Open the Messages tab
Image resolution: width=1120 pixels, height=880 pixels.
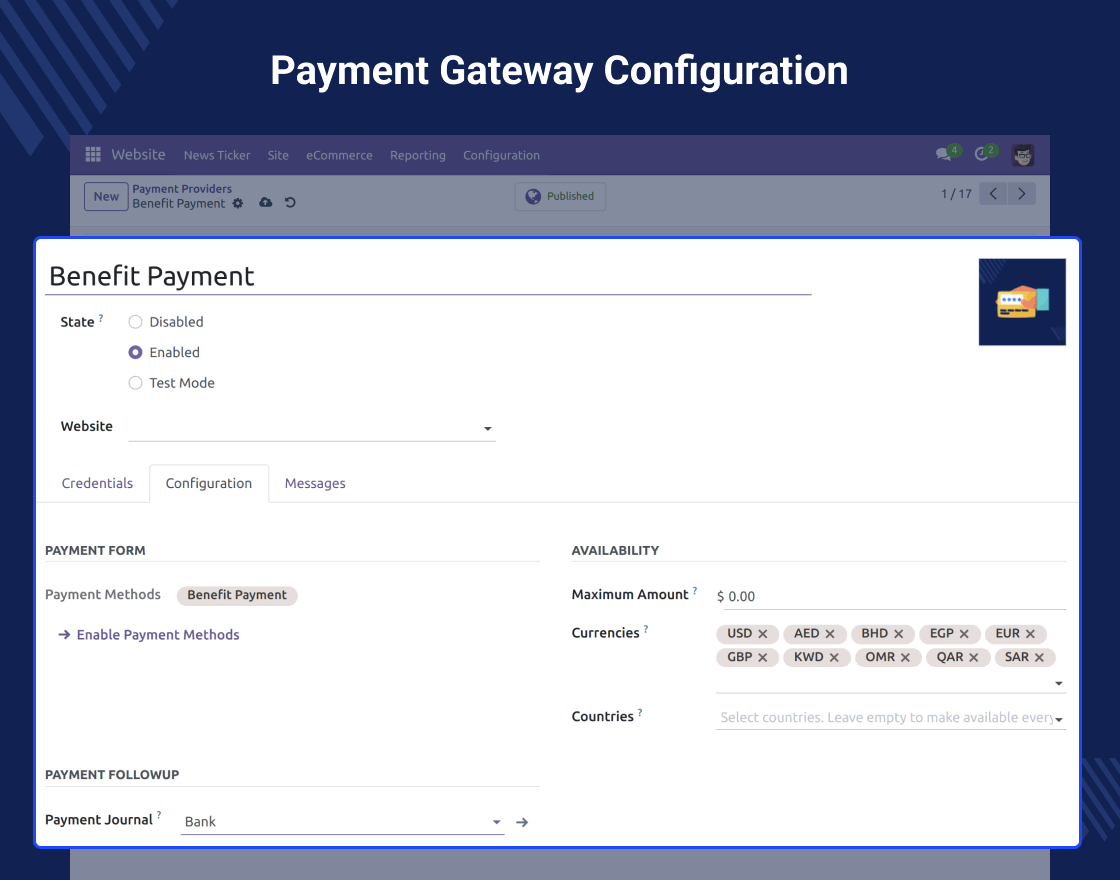(x=315, y=484)
